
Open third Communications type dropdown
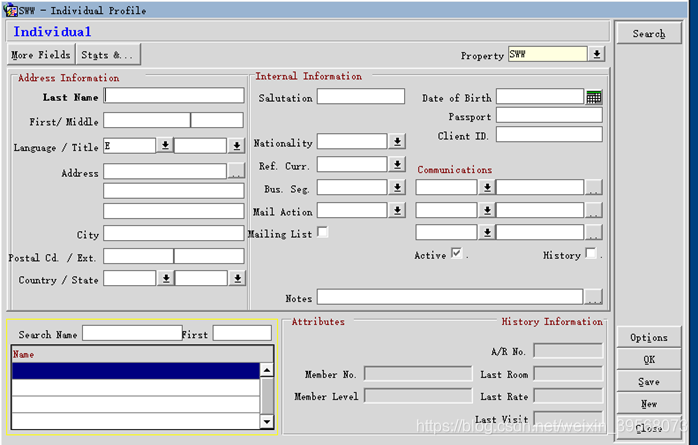coord(487,232)
